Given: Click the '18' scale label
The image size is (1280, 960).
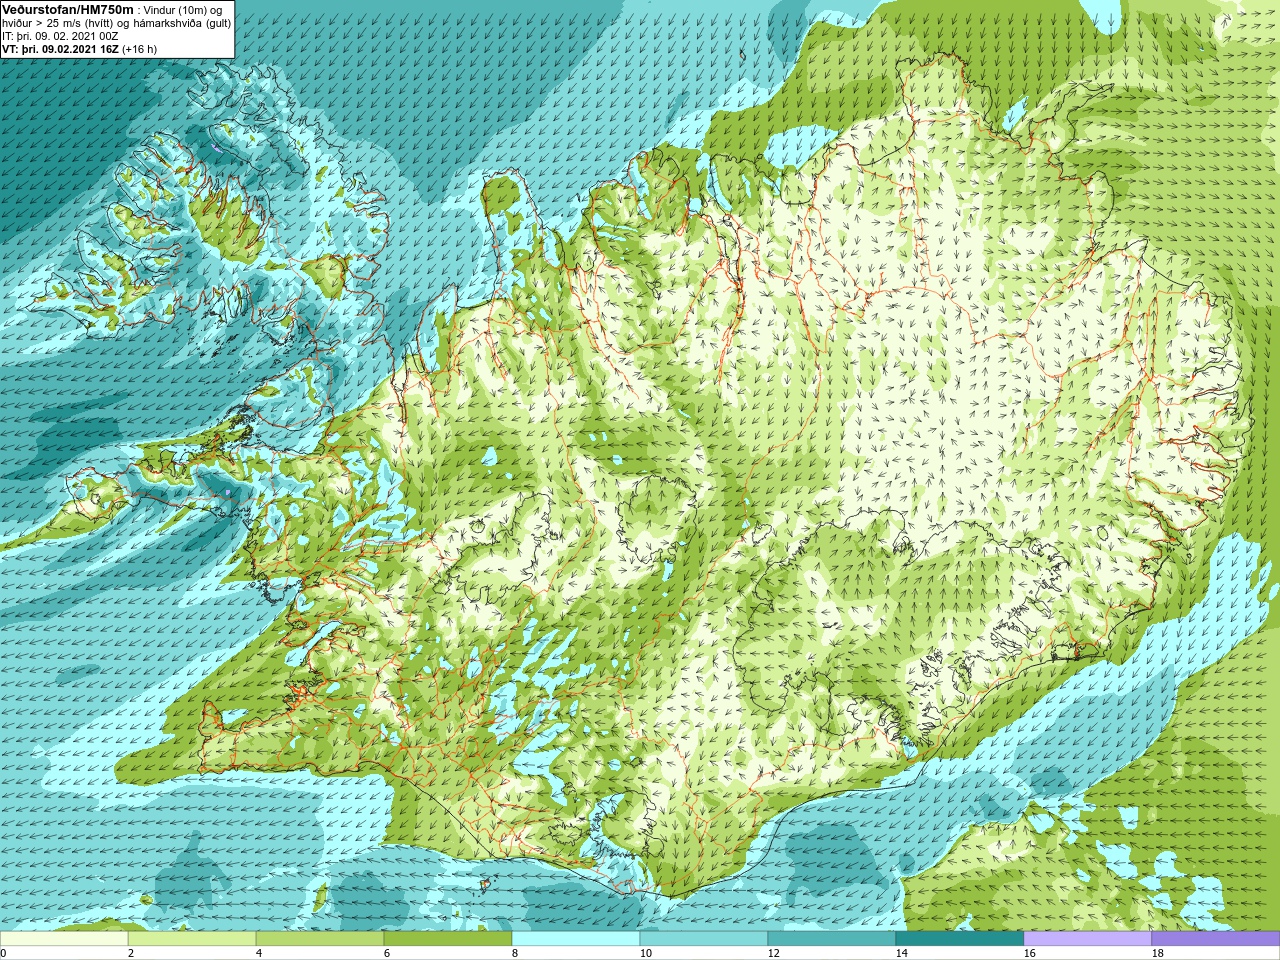Looking at the screenshot, I should pyautogui.click(x=1157, y=953).
